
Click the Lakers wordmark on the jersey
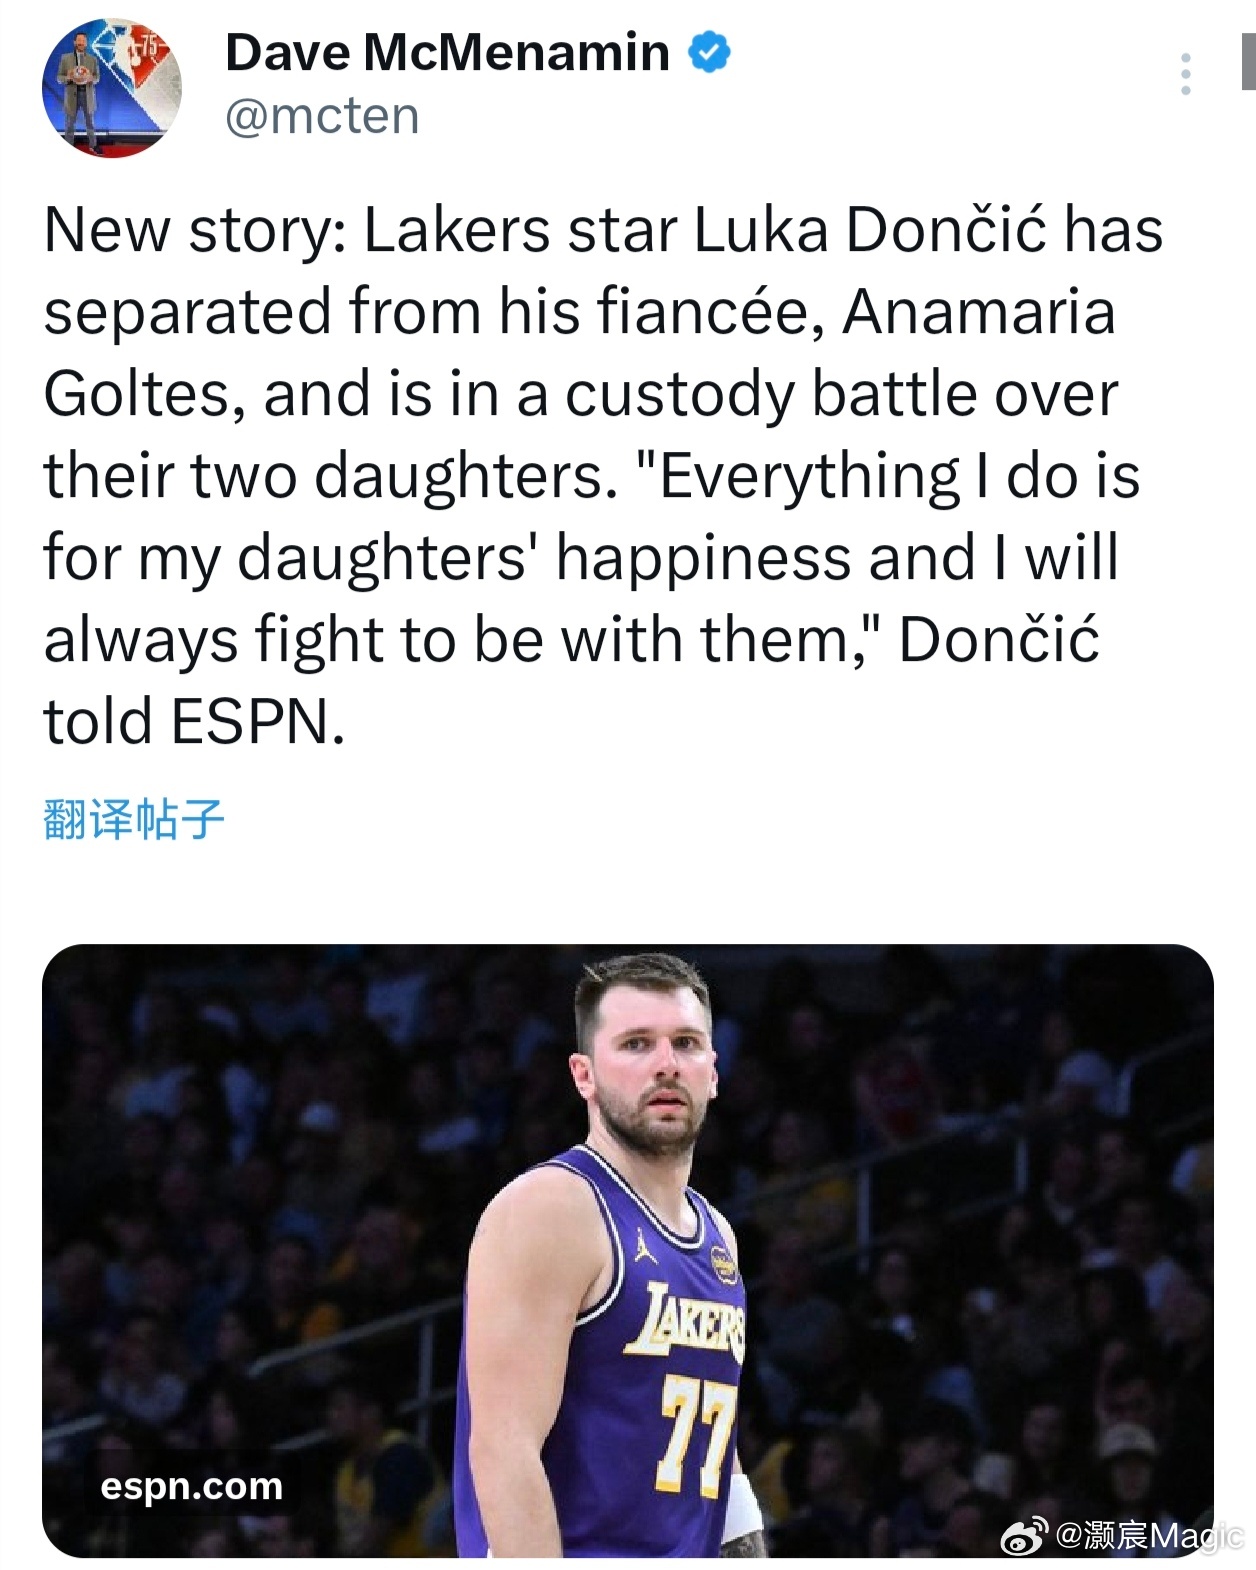click(x=688, y=1322)
